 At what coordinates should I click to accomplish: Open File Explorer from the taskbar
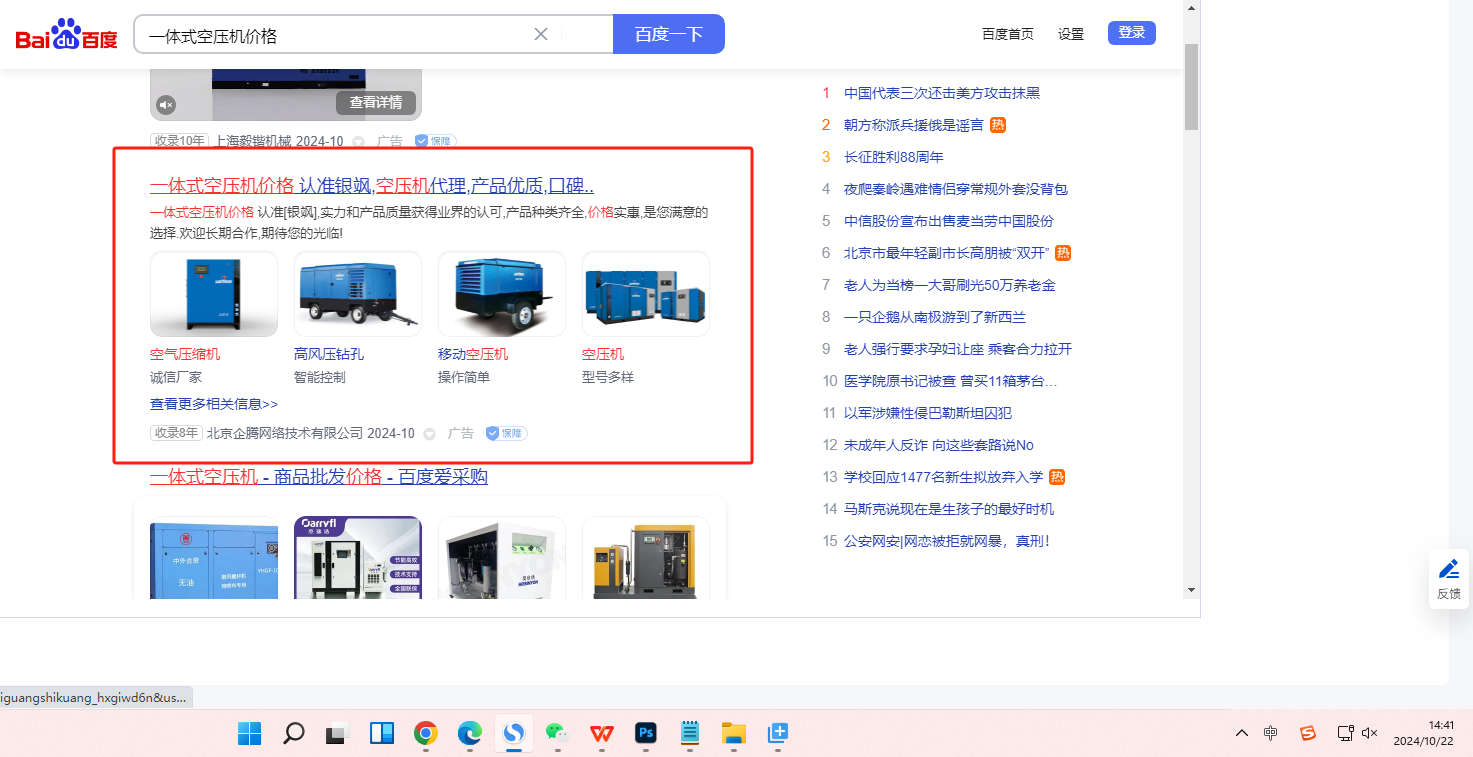click(x=734, y=734)
